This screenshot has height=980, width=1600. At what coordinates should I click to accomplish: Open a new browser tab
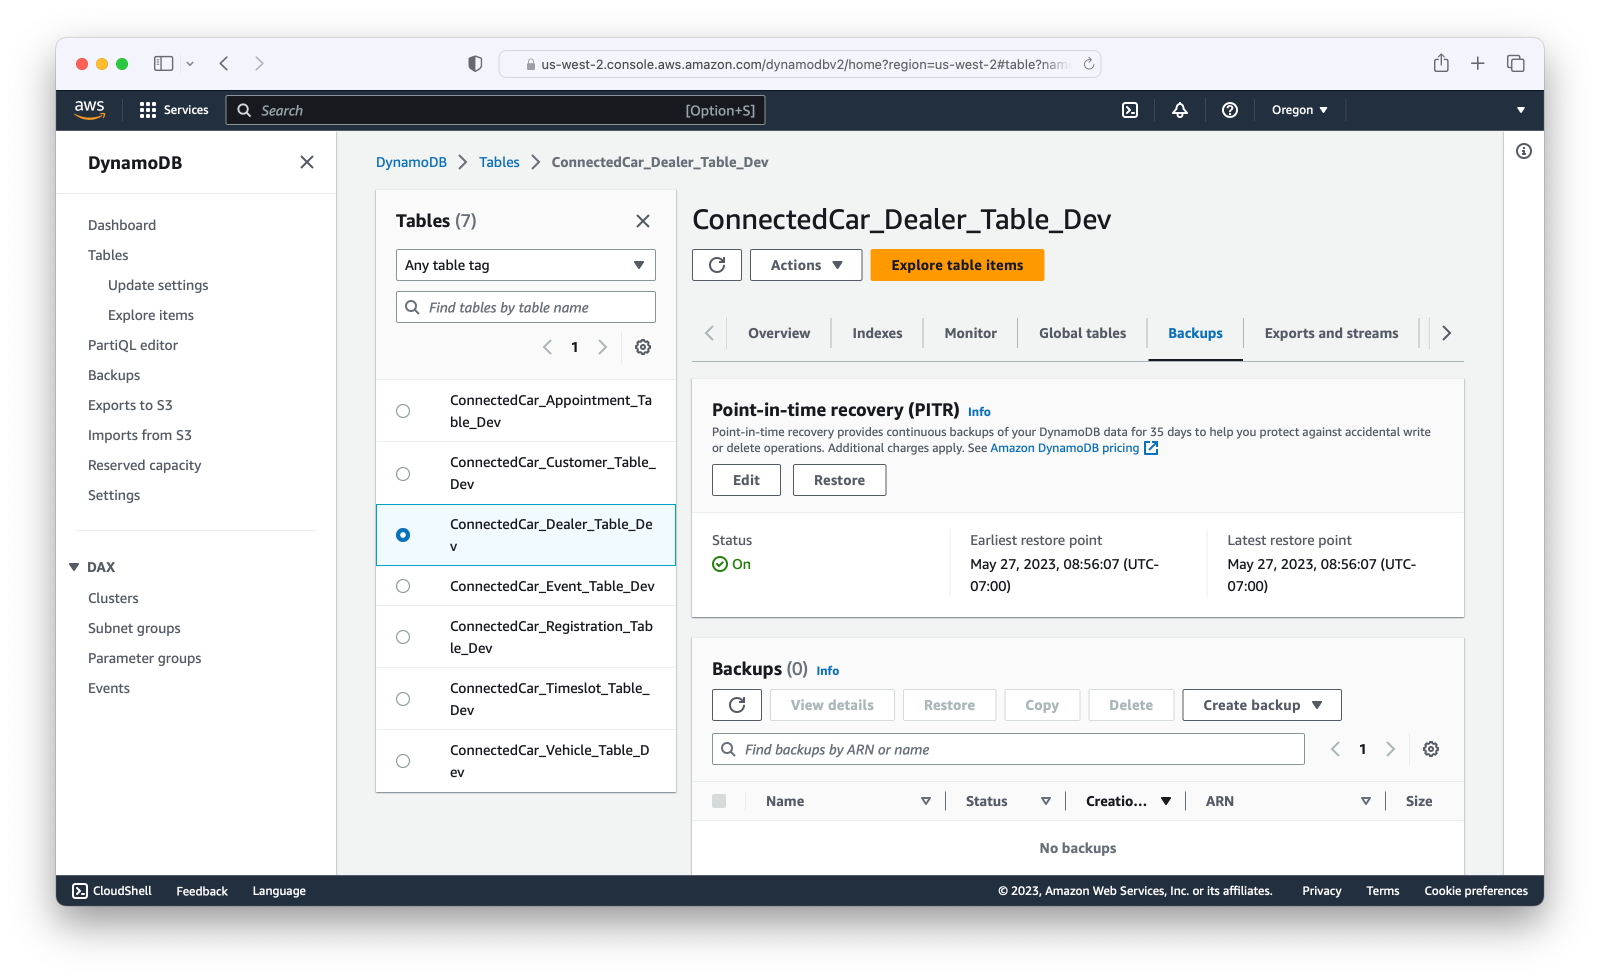coord(1478,63)
